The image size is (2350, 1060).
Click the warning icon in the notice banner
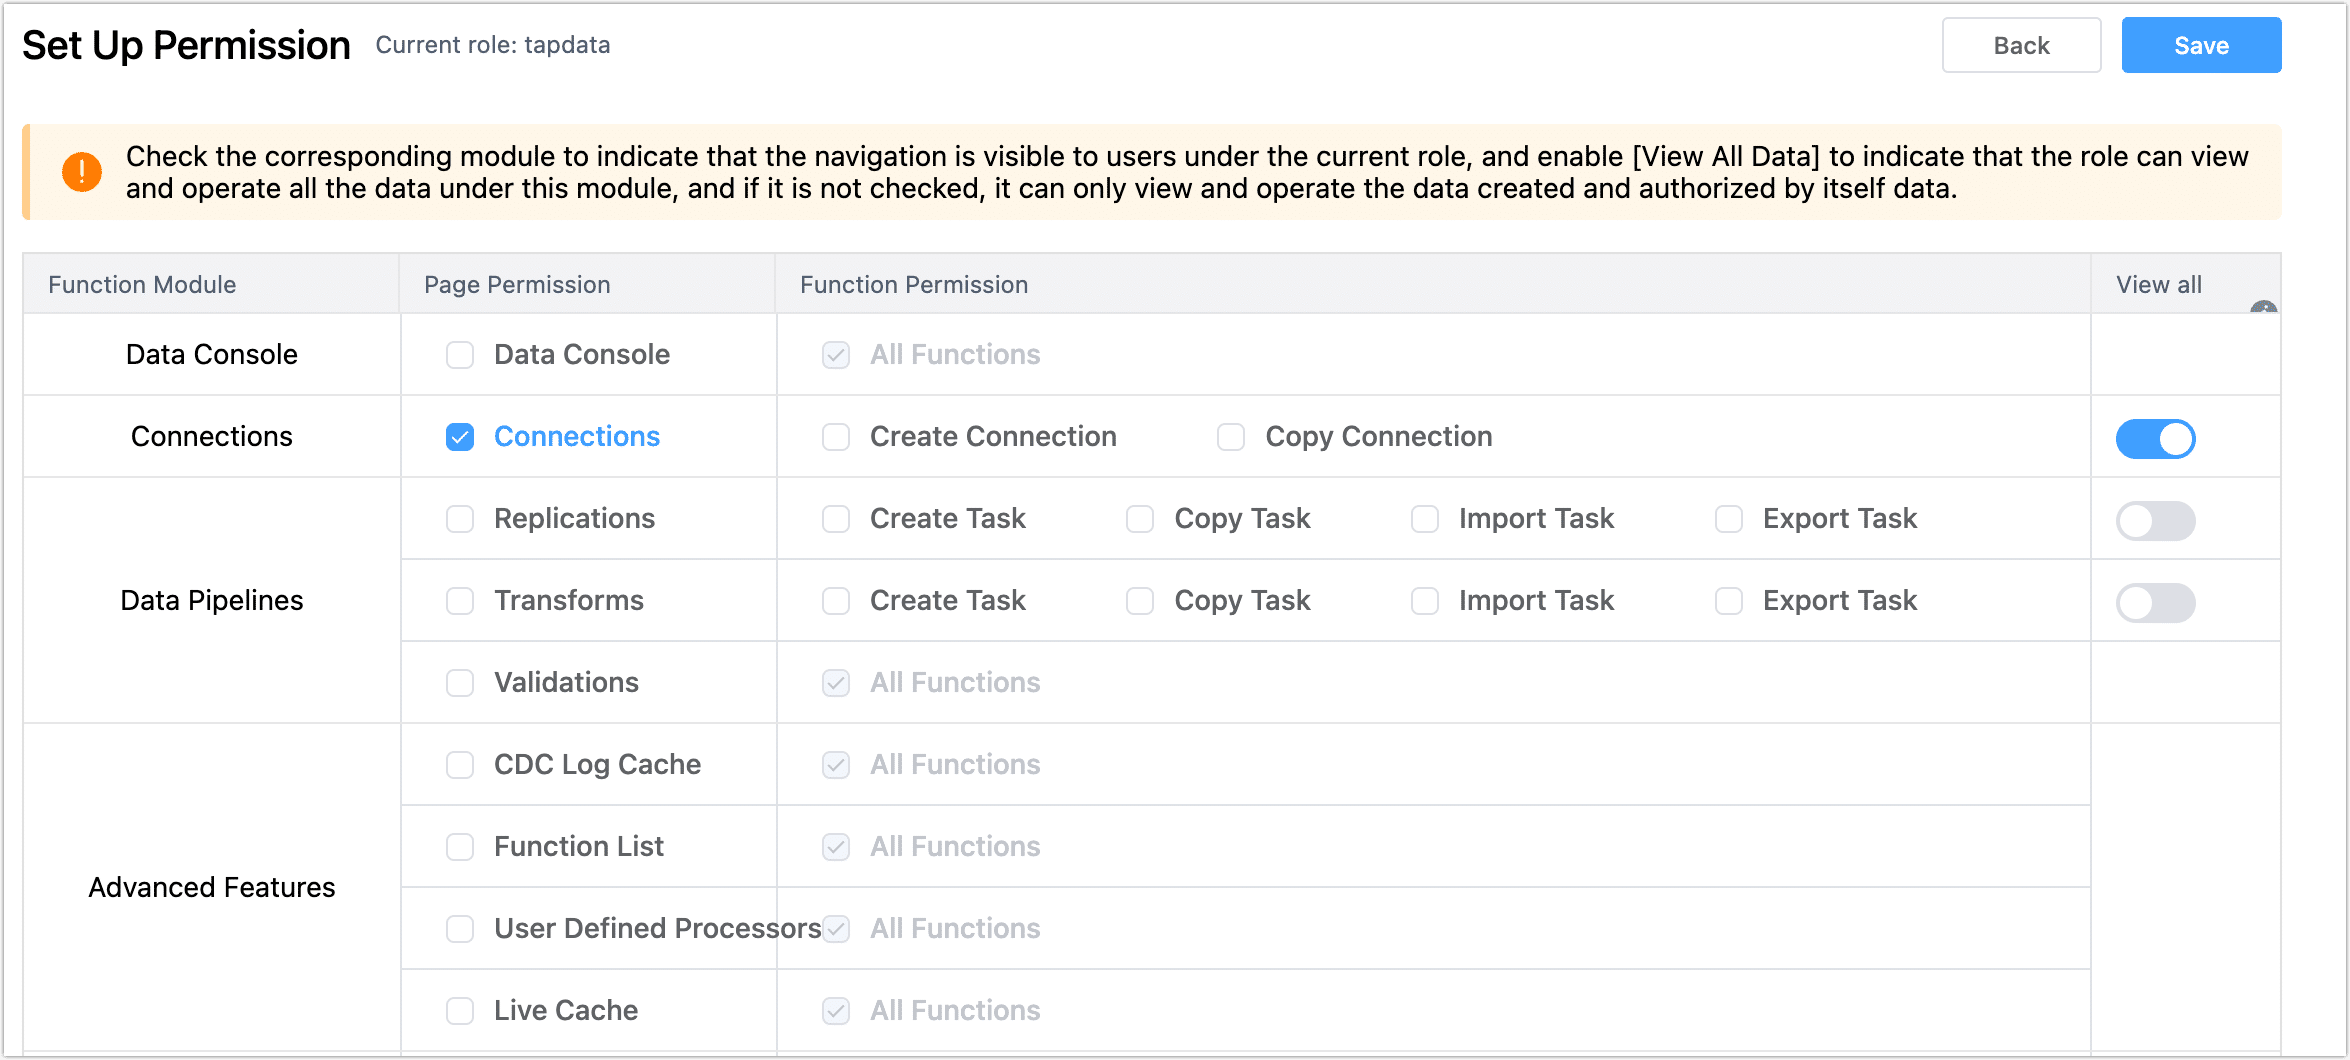(x=81, y=171)
